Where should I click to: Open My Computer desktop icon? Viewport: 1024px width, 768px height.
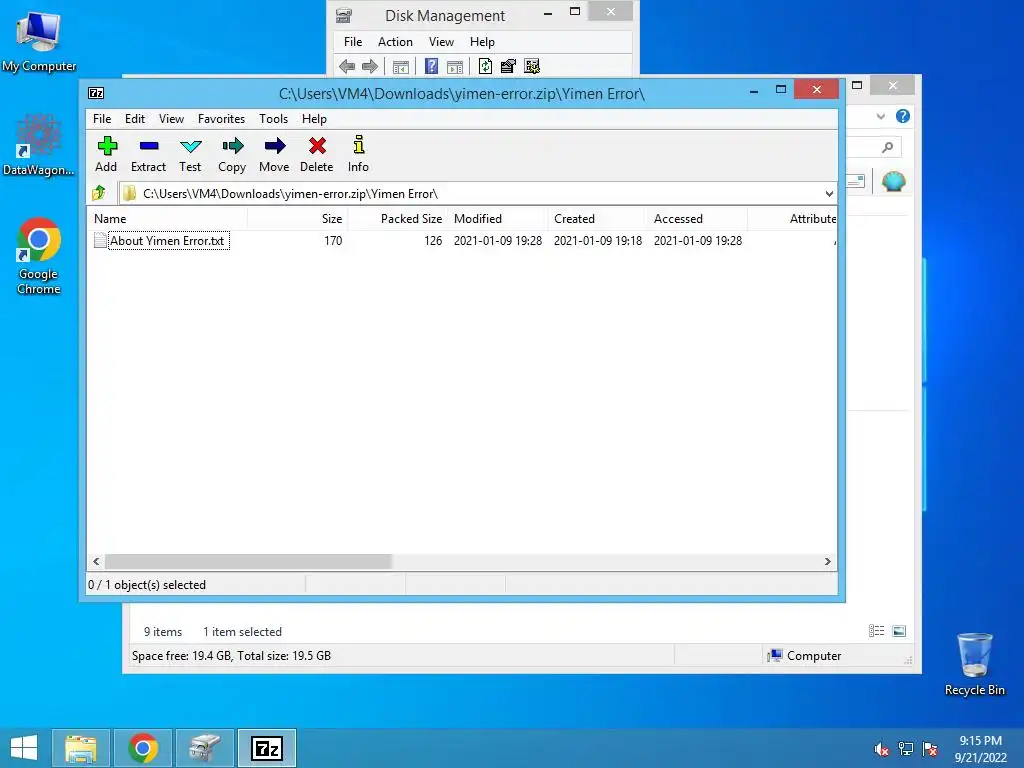pyautogui.click(x=39, y=41)
